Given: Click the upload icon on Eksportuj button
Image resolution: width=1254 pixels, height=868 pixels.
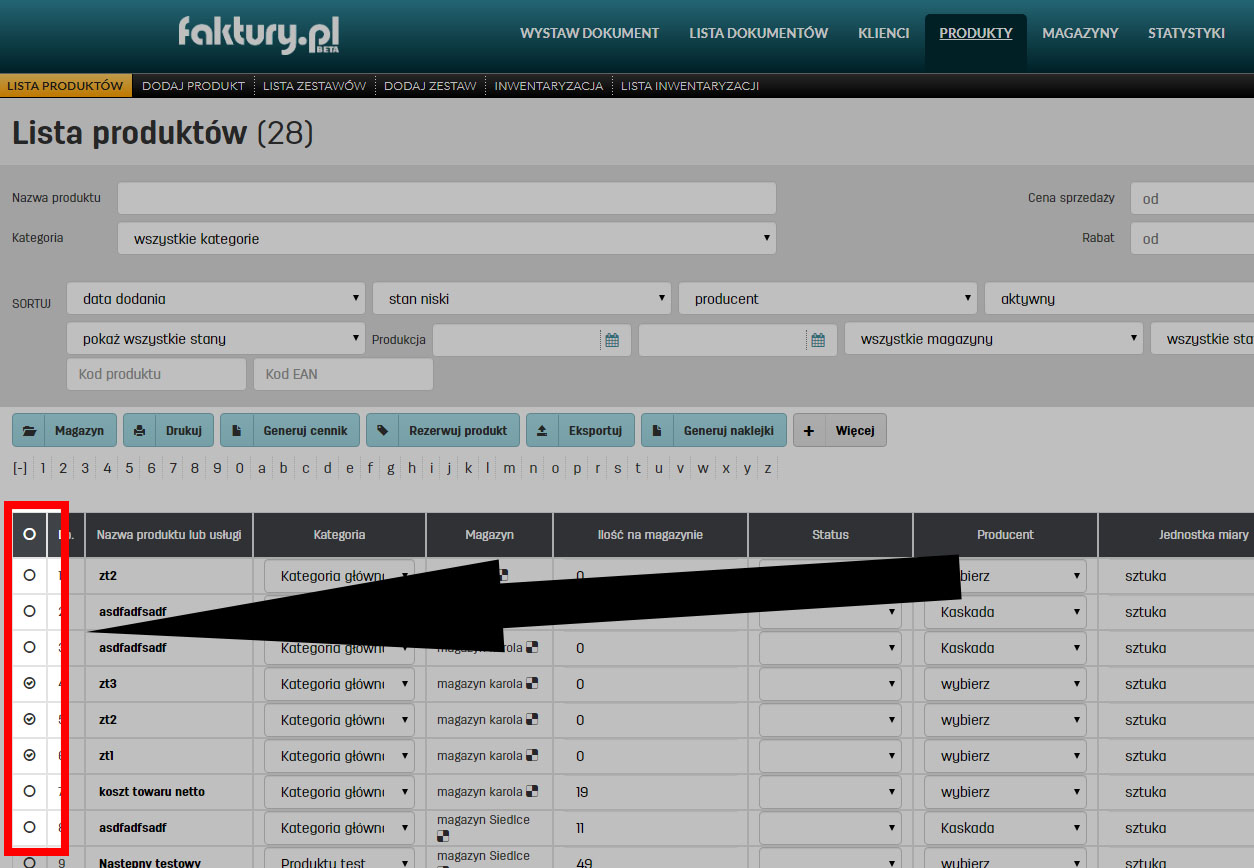Looking at the screenshot, I should coord(542,431).
